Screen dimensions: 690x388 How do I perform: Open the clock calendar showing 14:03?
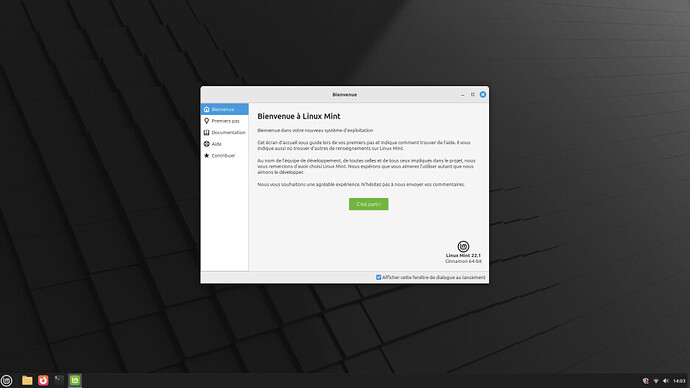click(679, 381)
